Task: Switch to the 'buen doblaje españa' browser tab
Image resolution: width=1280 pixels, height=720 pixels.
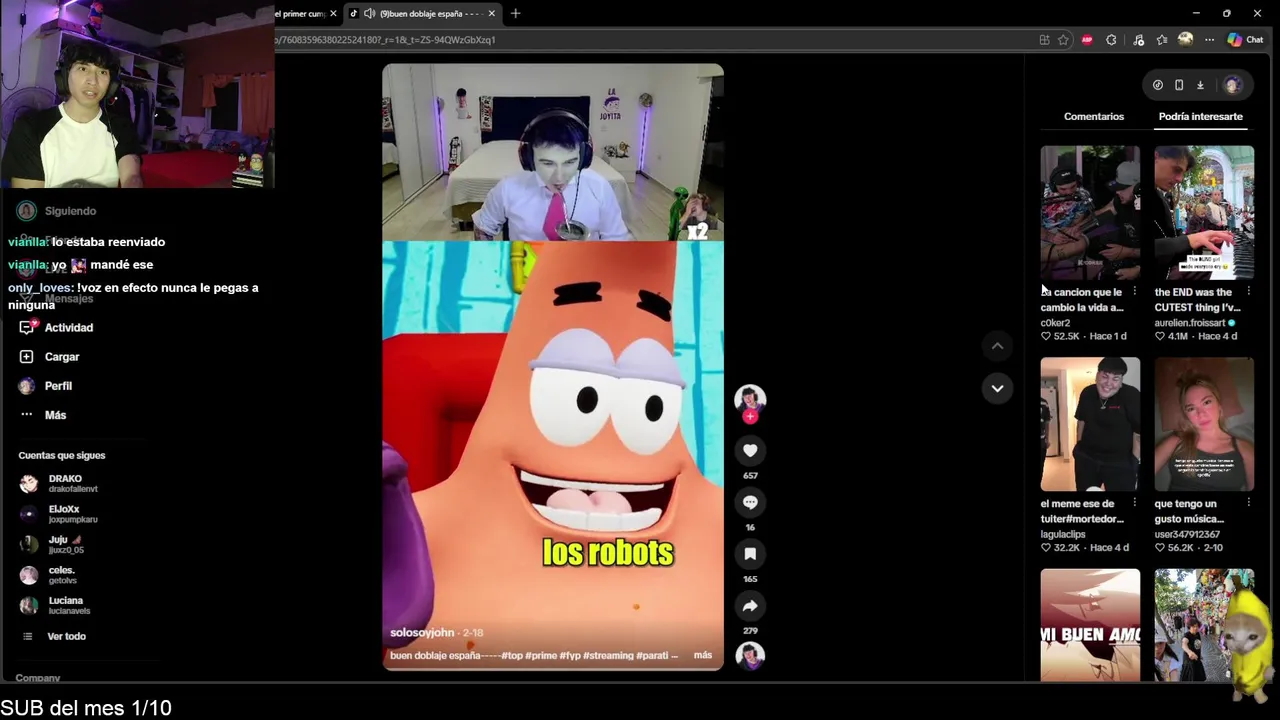Action: tap(421, 13)
